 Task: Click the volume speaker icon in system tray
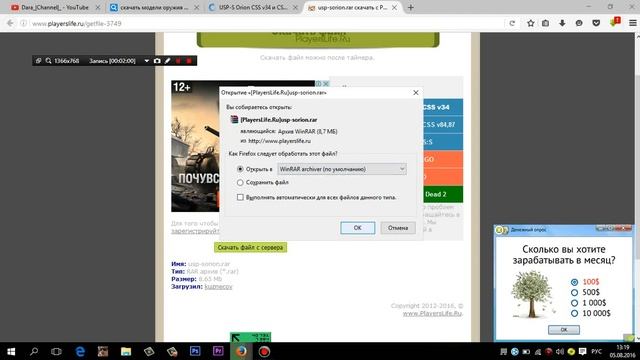(560, 351)
